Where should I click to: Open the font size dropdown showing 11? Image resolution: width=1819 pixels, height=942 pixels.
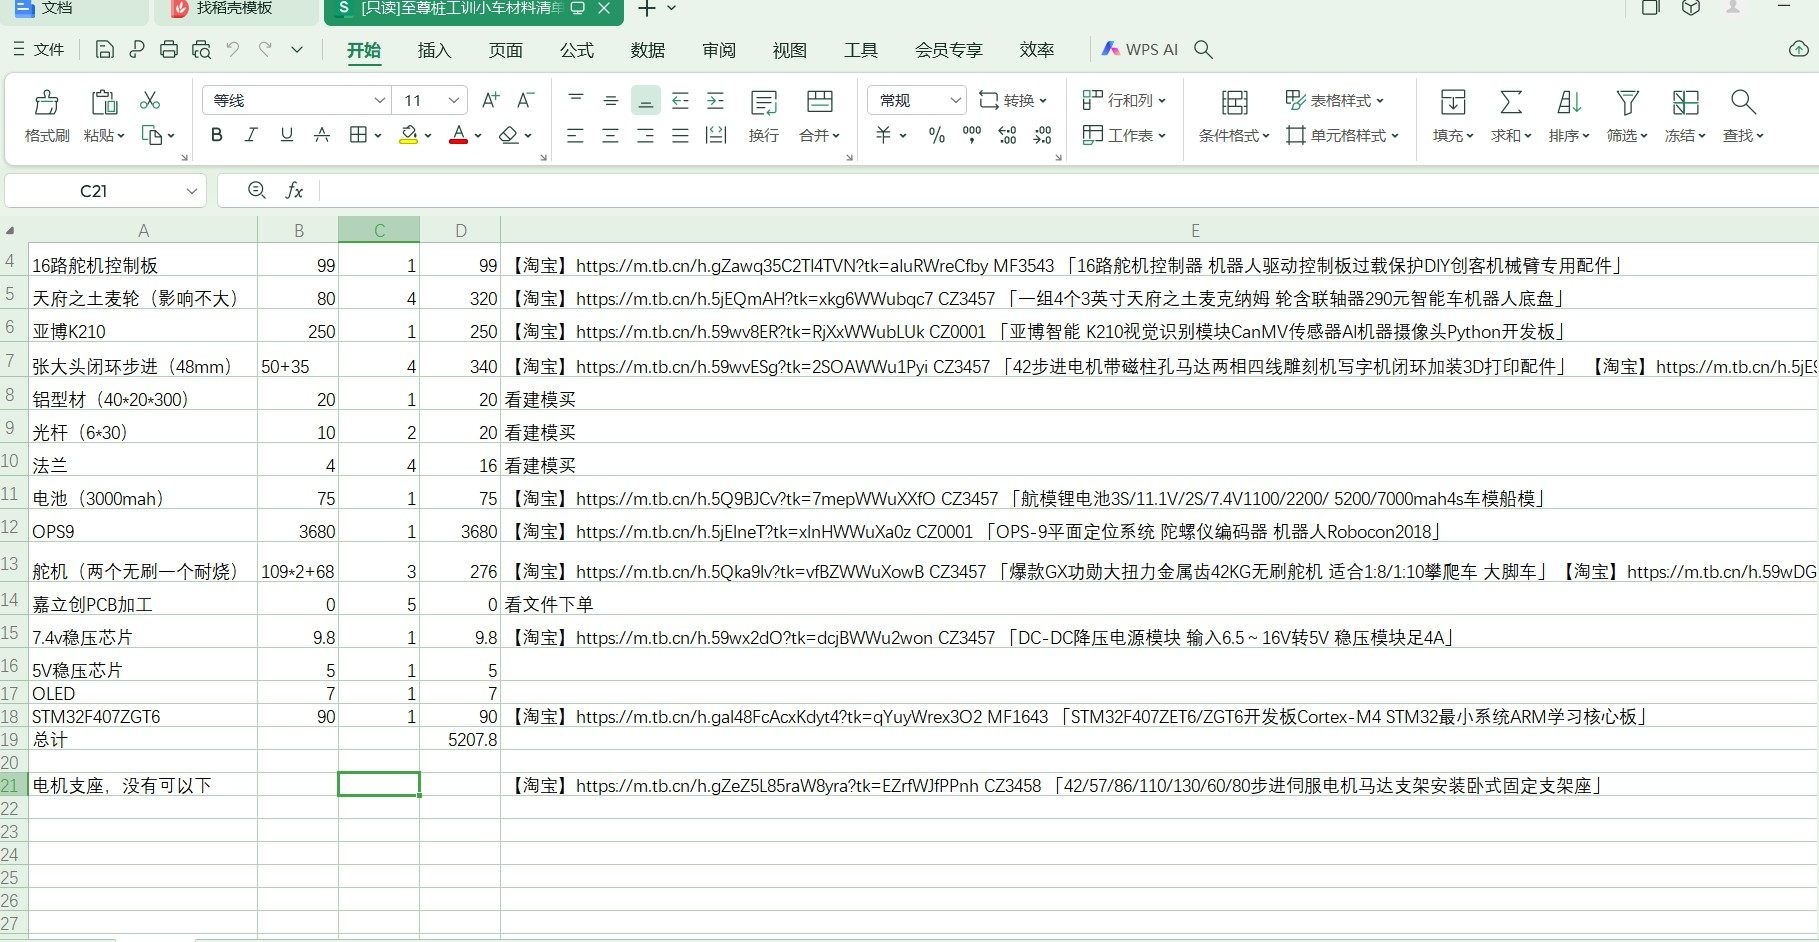point(453,100)
